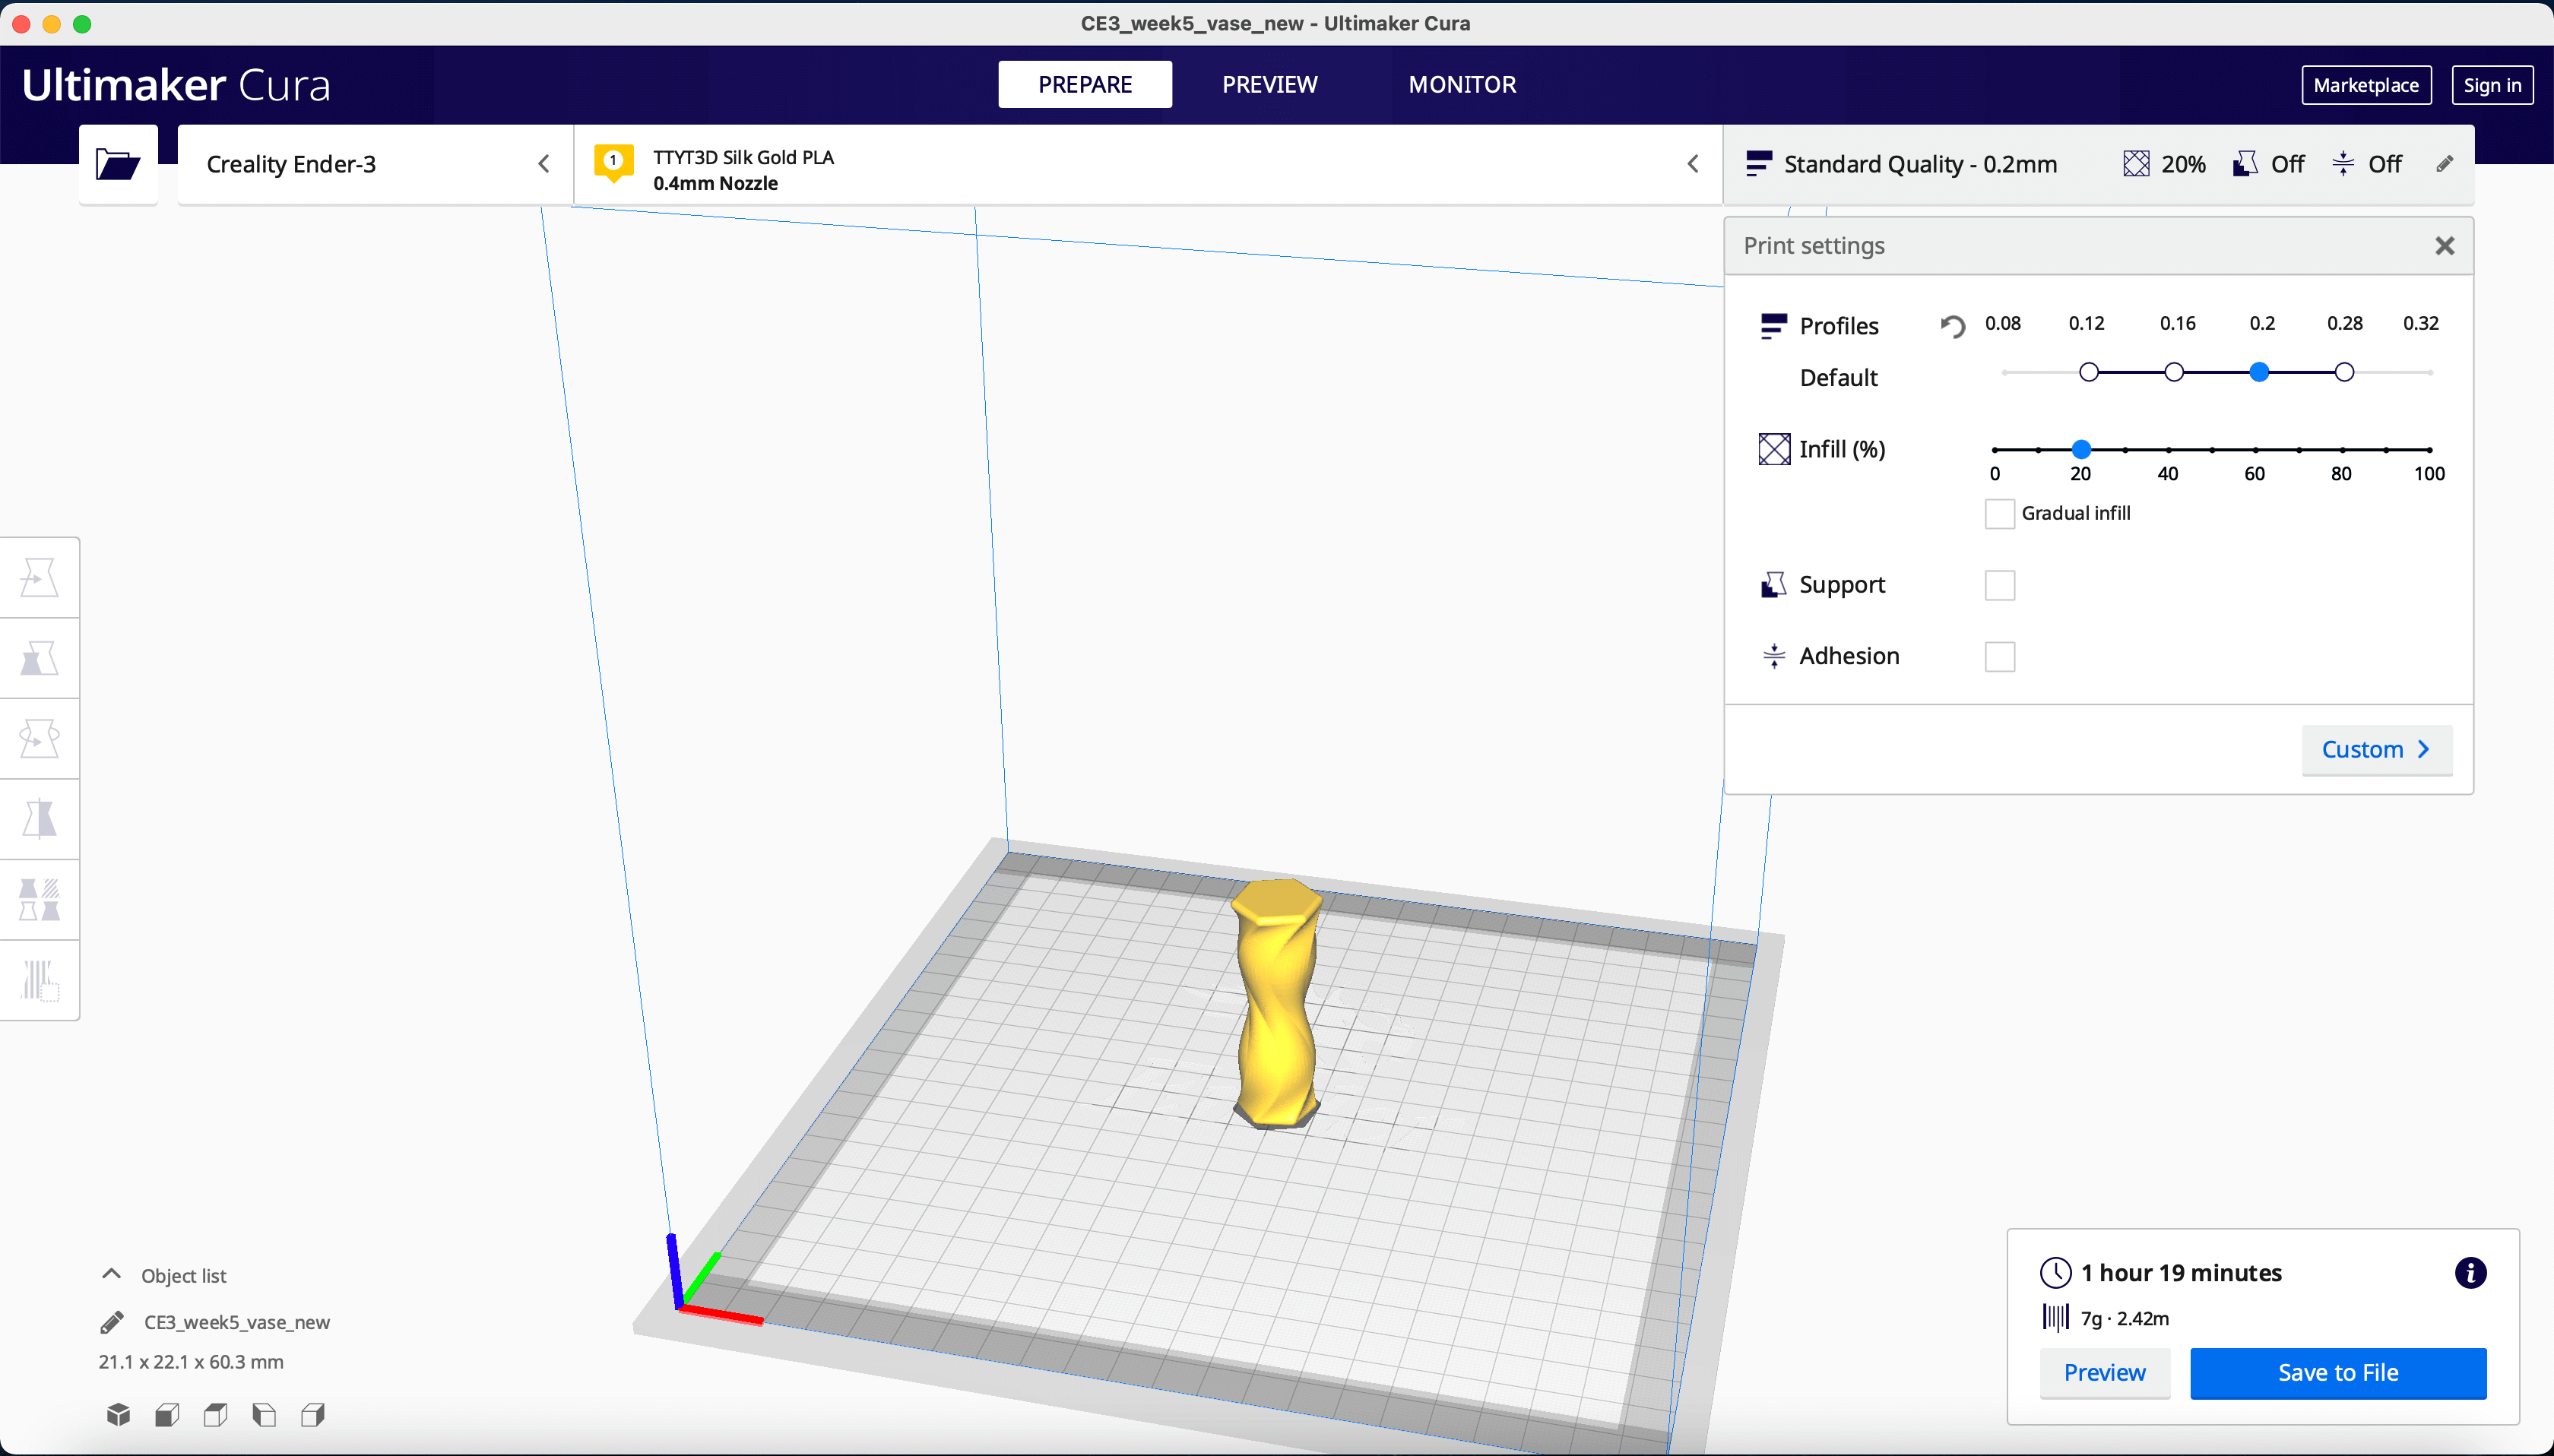This screenshot has width=2554, height=1456.
Task: Click the Default profile label
Action: (x=1838, y=378)
